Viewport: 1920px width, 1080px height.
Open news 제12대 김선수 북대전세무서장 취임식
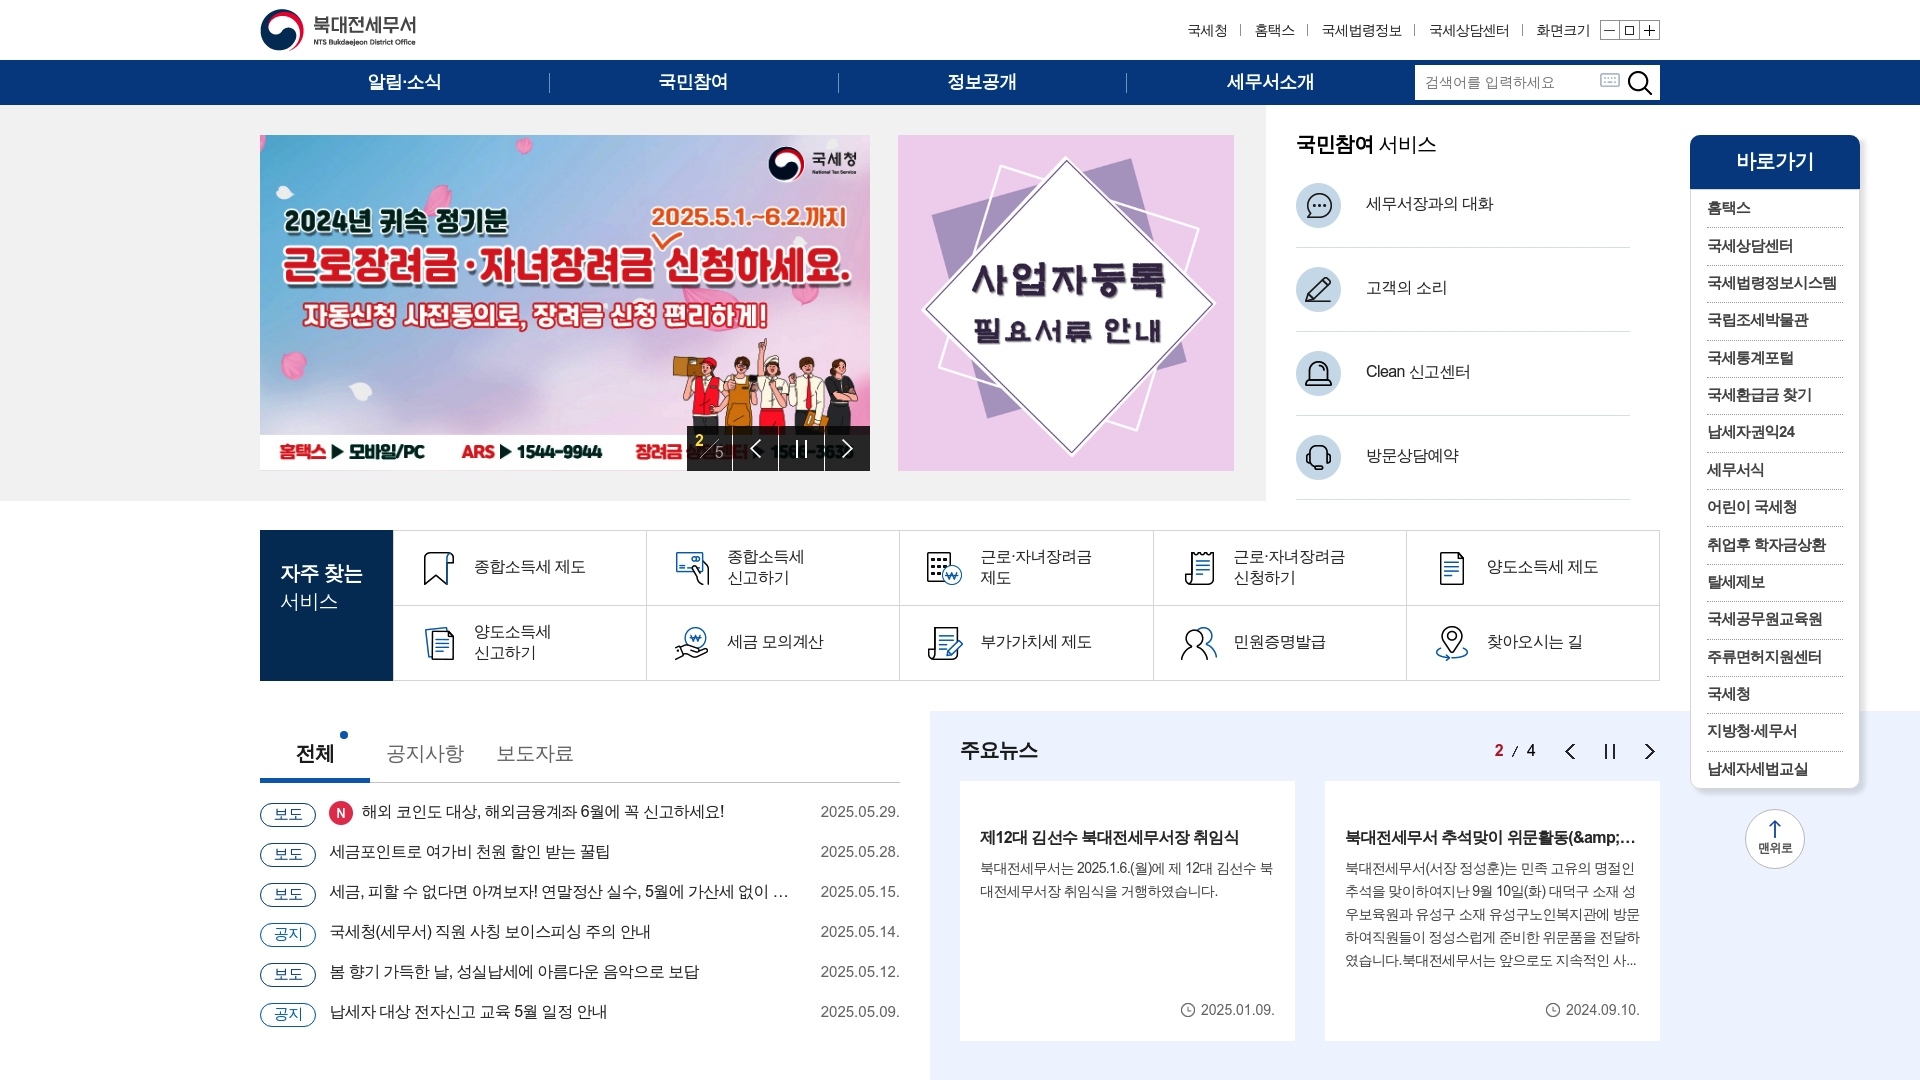[1109, 838]
